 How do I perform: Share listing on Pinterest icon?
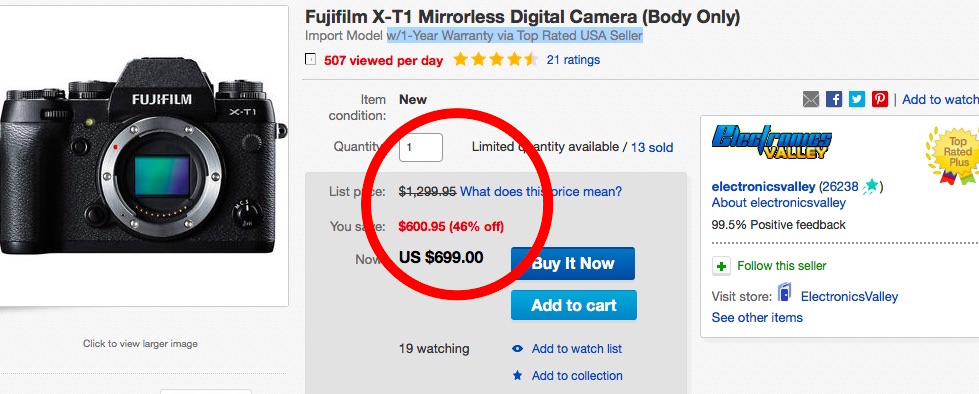[x=880, y=99]
